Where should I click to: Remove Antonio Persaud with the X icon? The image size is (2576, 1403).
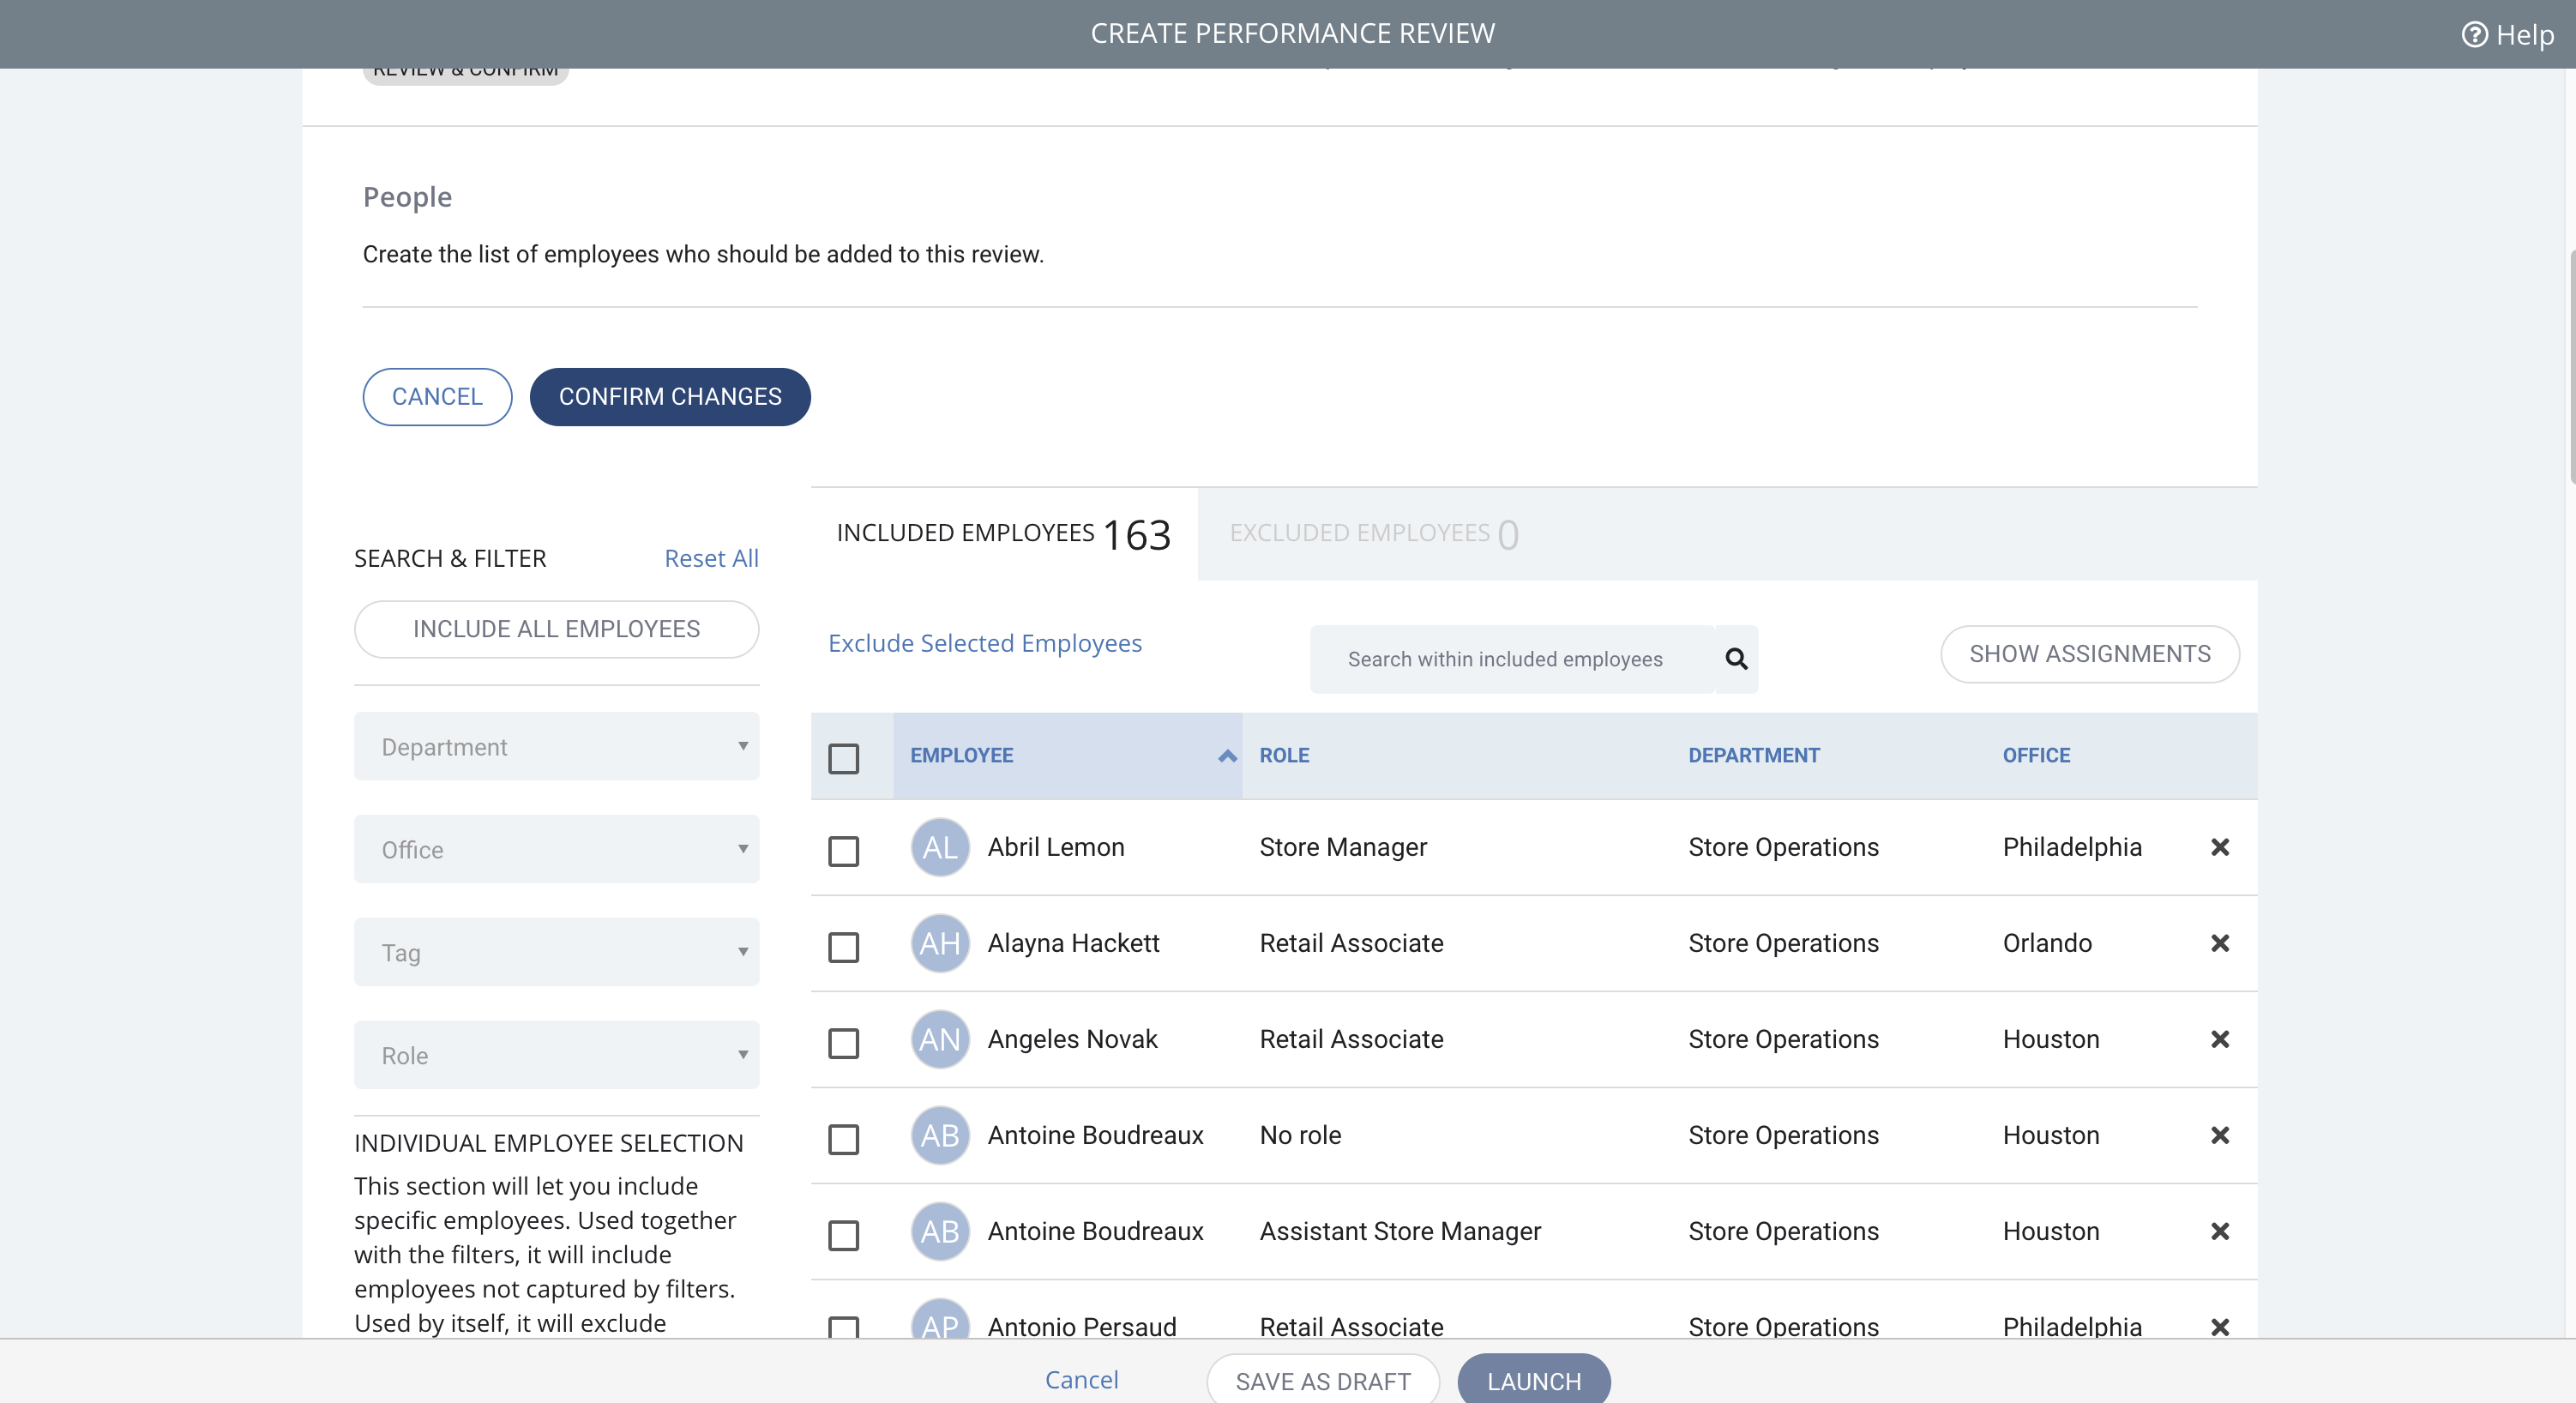[2220, 1326]
